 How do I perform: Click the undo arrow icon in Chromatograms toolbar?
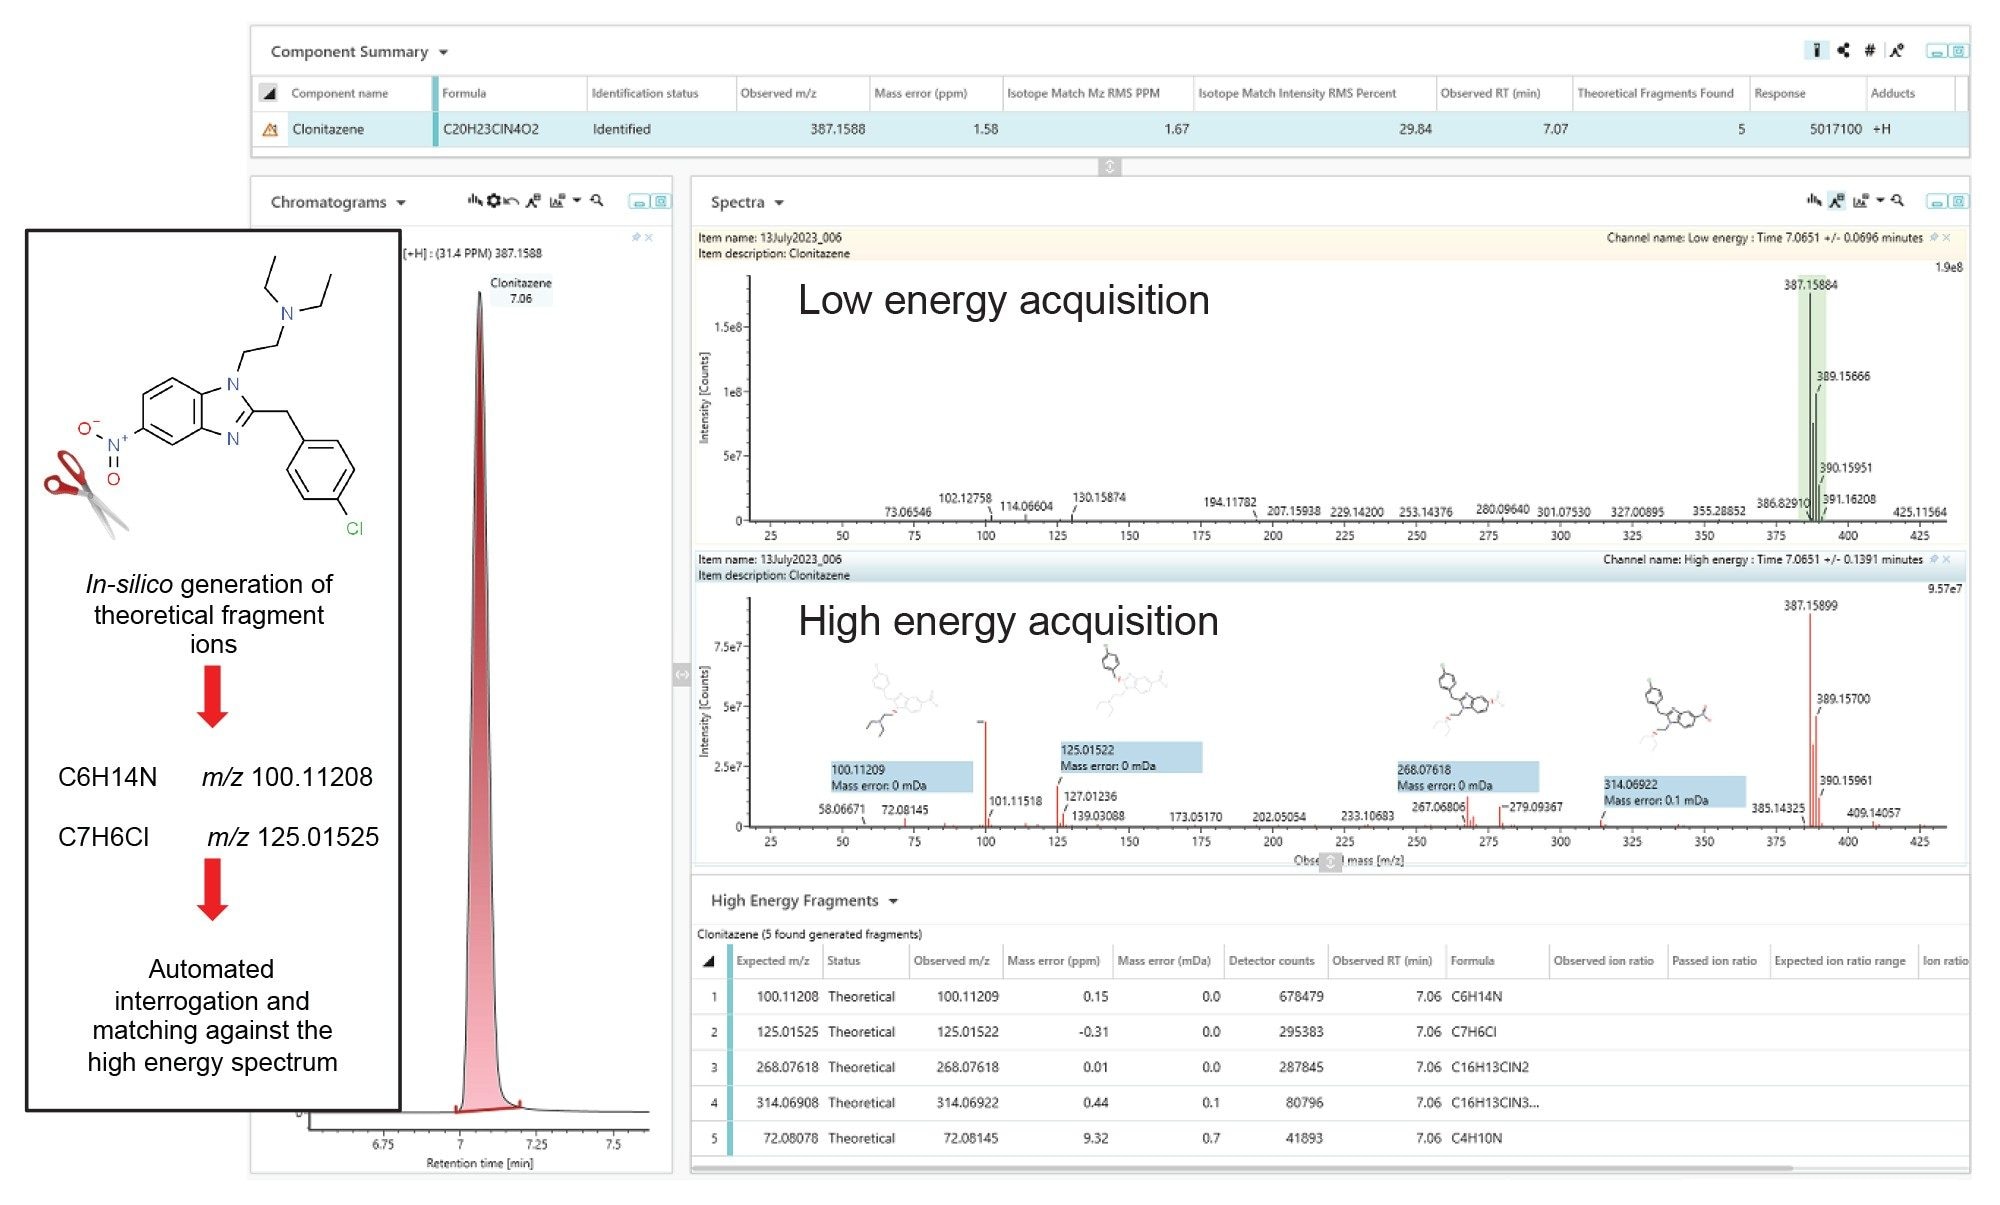pyautogui.click(x=511, y=201)
